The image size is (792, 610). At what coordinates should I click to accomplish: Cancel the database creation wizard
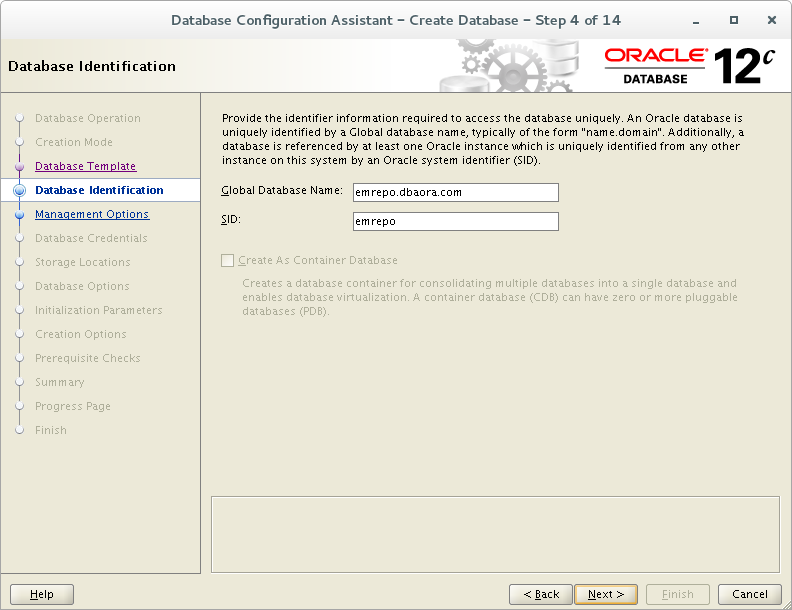pos(750,594)
